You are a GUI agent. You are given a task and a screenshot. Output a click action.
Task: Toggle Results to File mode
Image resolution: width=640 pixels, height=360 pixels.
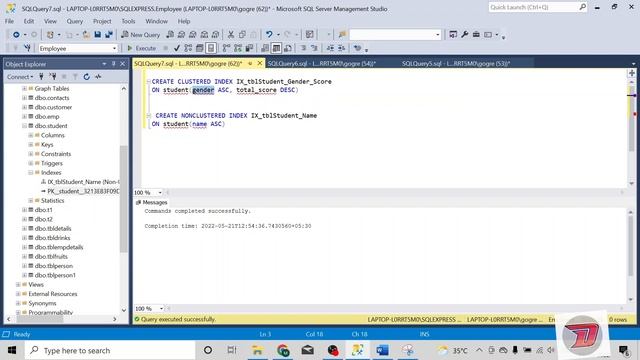[x=288, y=48]
